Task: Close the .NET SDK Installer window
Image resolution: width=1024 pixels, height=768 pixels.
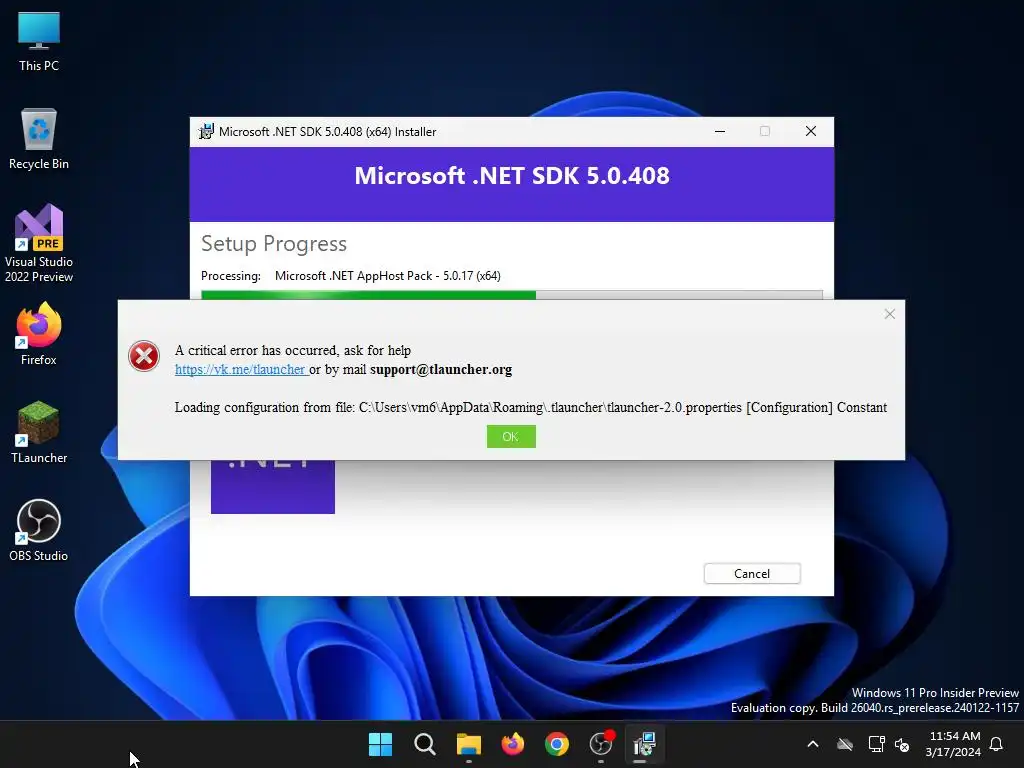Action: coord(810,131)
